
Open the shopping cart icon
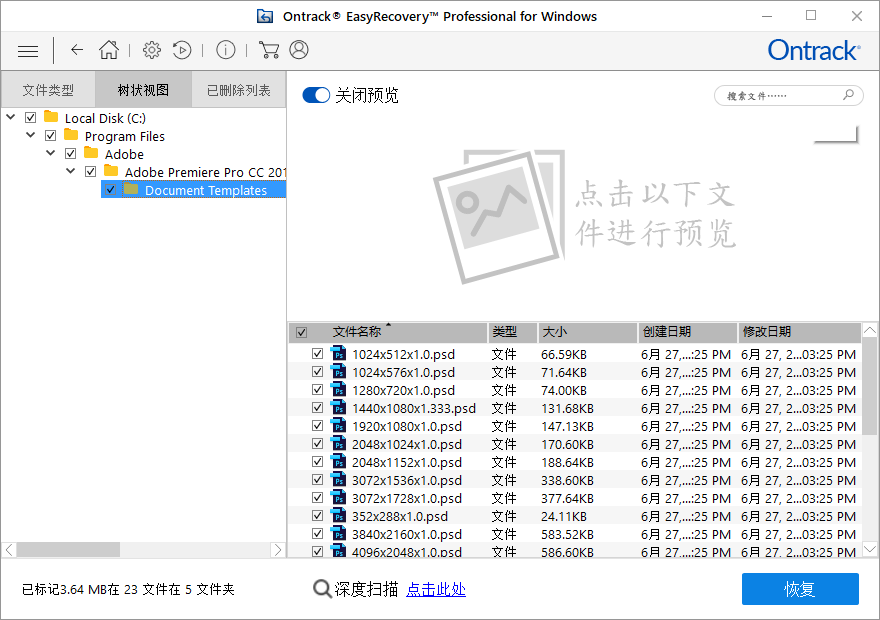point(269,50)
